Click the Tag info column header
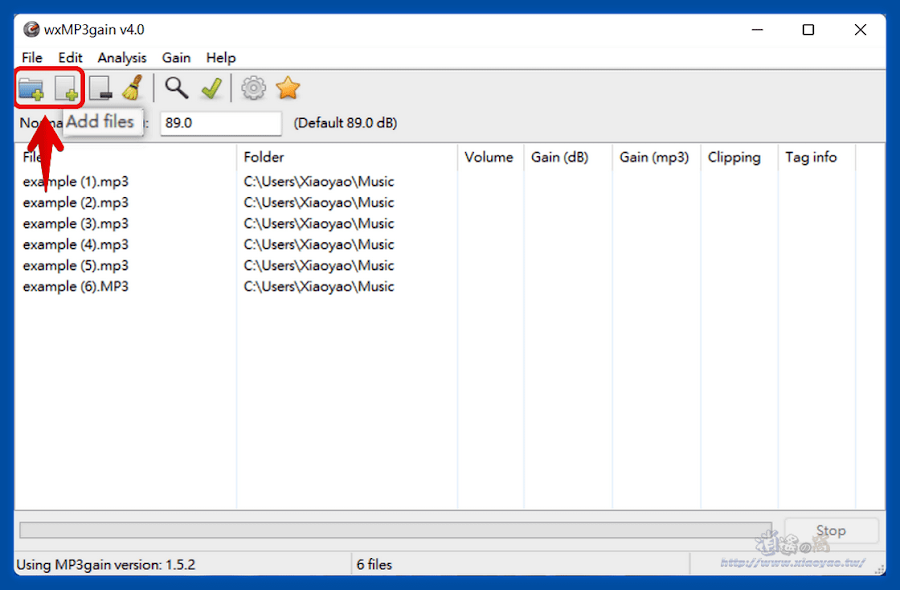 pyautogui.click(x=817, y=157)
